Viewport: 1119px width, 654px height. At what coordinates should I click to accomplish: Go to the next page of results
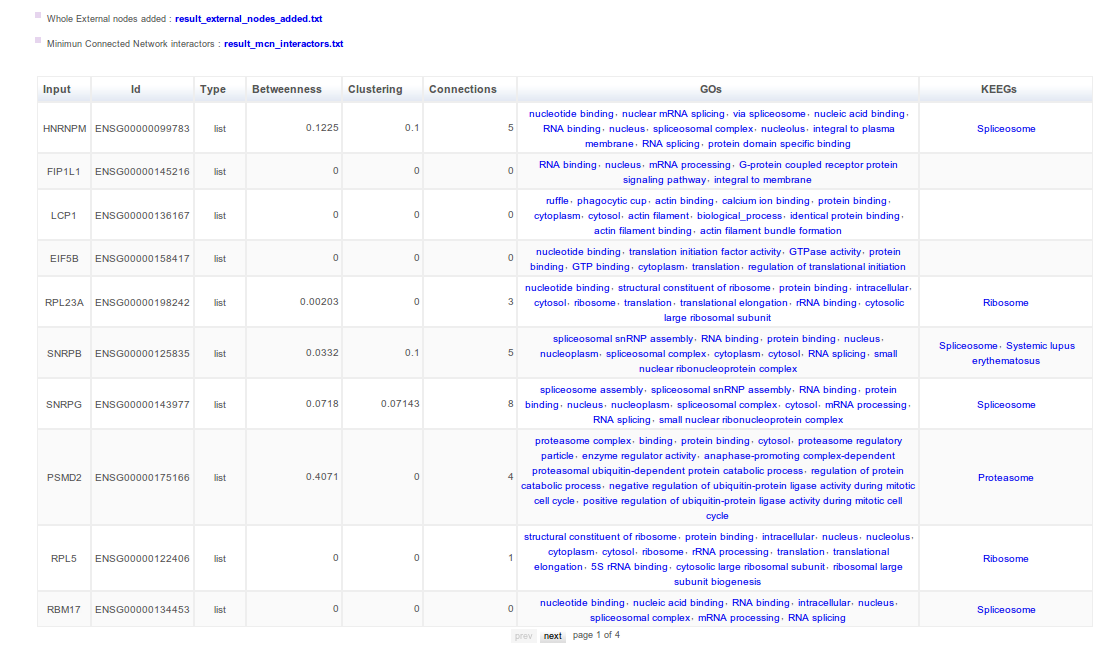(x=552, y=636)
